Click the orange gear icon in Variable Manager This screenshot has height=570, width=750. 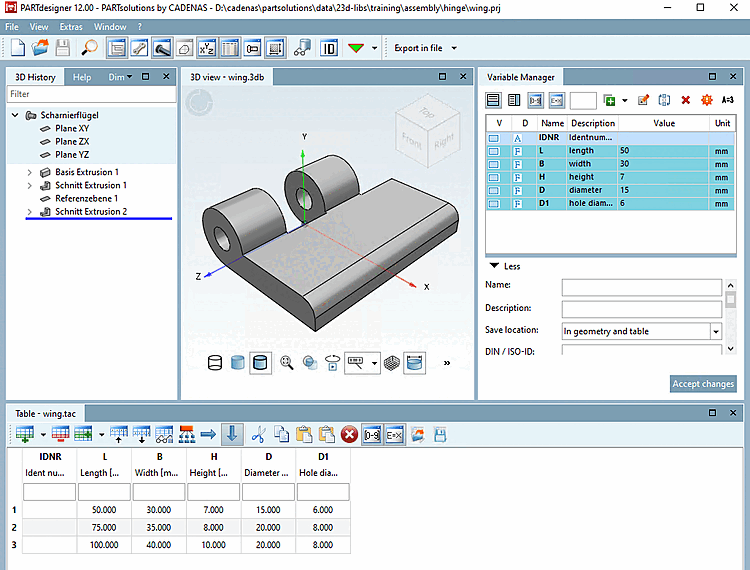706,100
